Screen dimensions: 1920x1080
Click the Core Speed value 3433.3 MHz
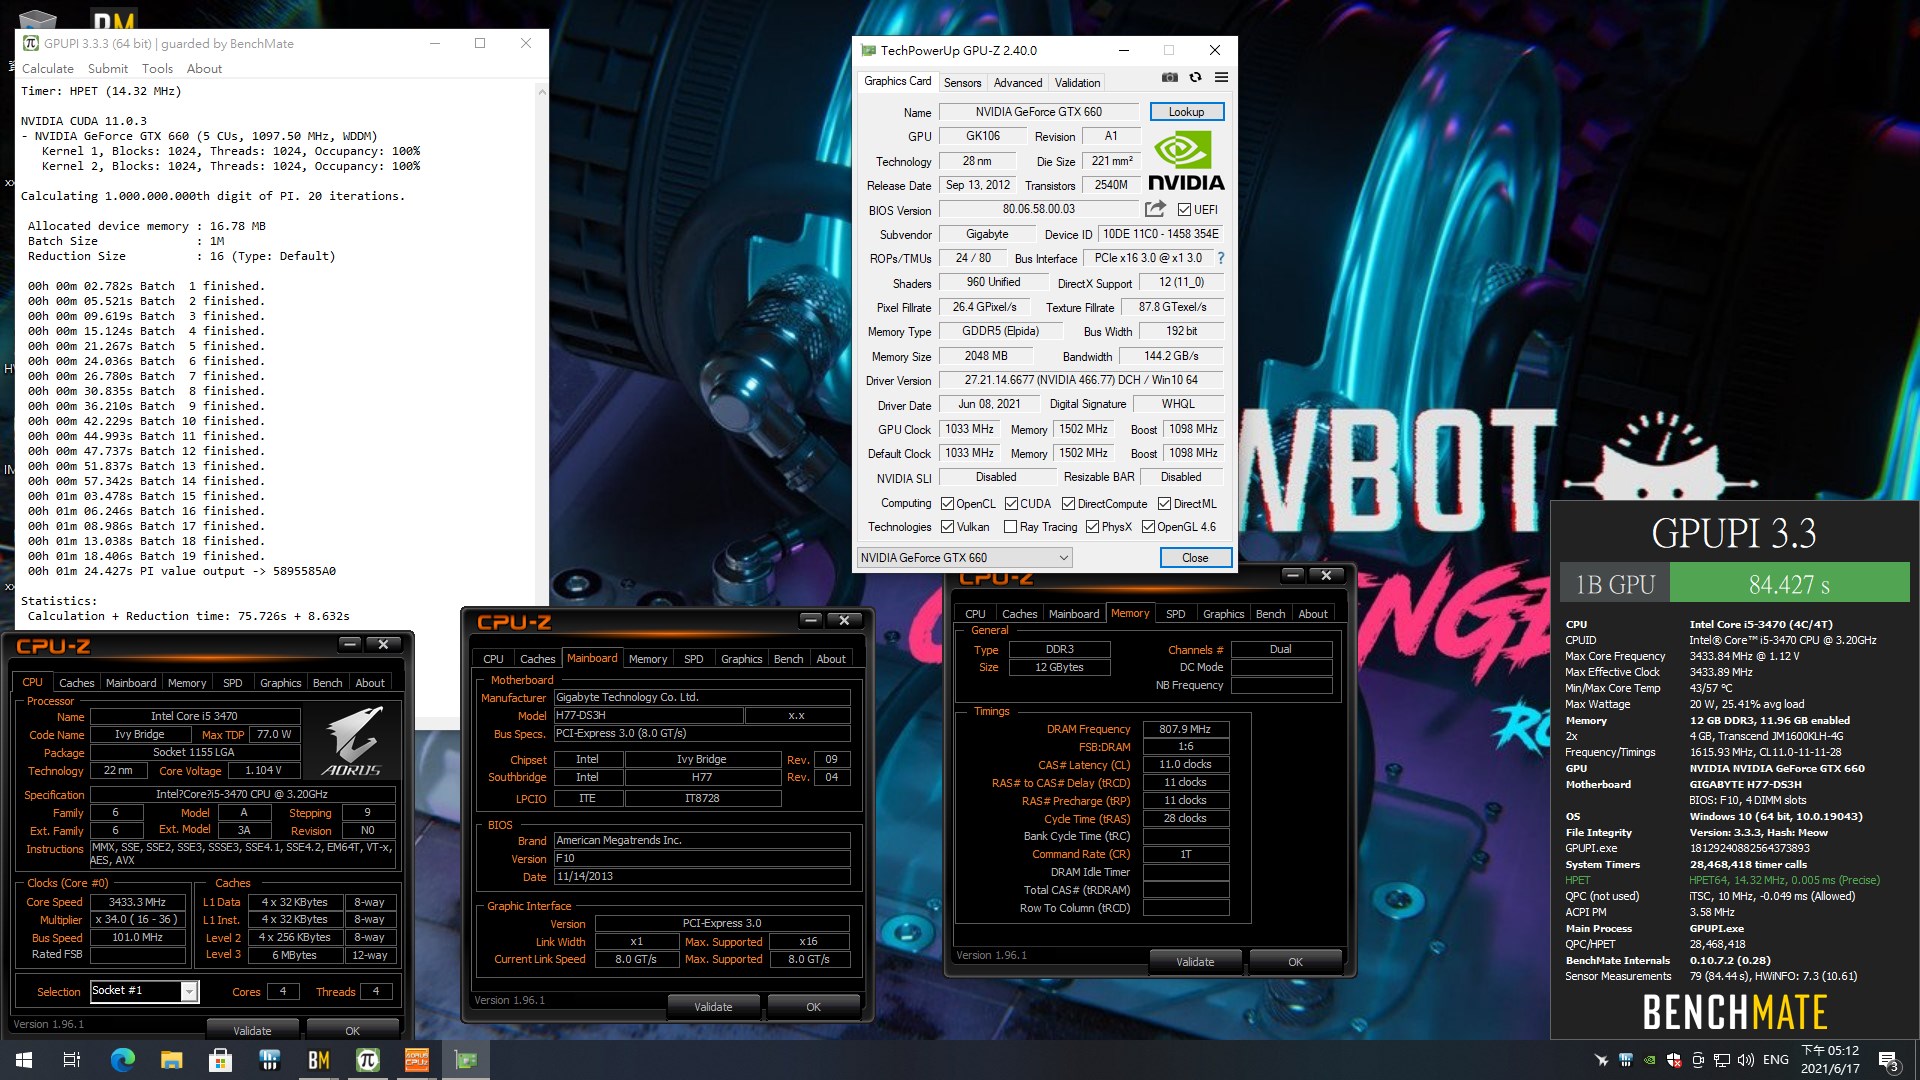click(138, 902)
